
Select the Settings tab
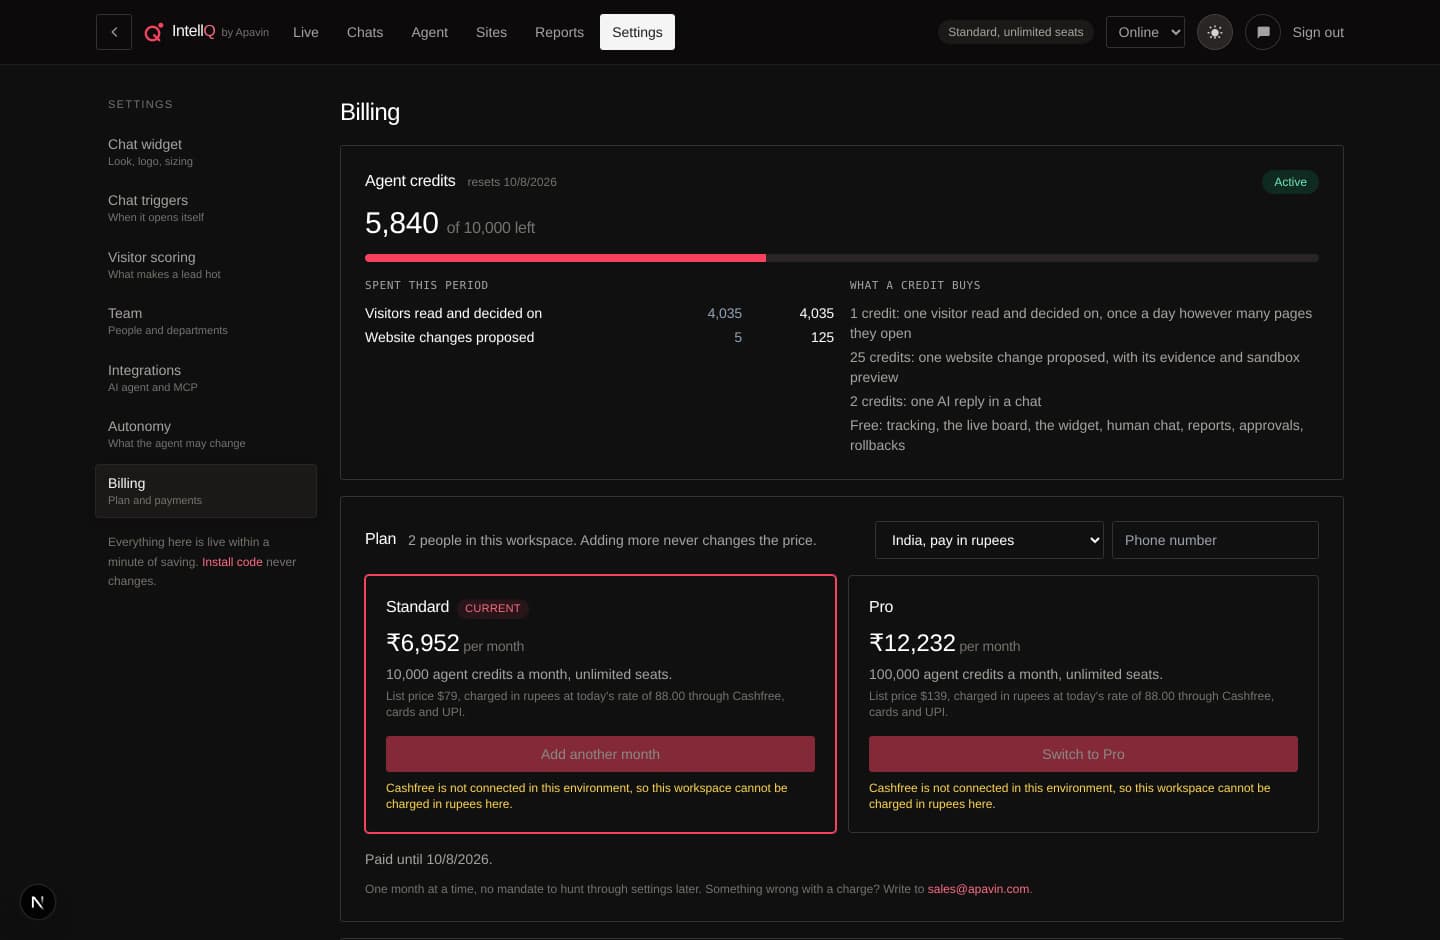click(637, 32)
